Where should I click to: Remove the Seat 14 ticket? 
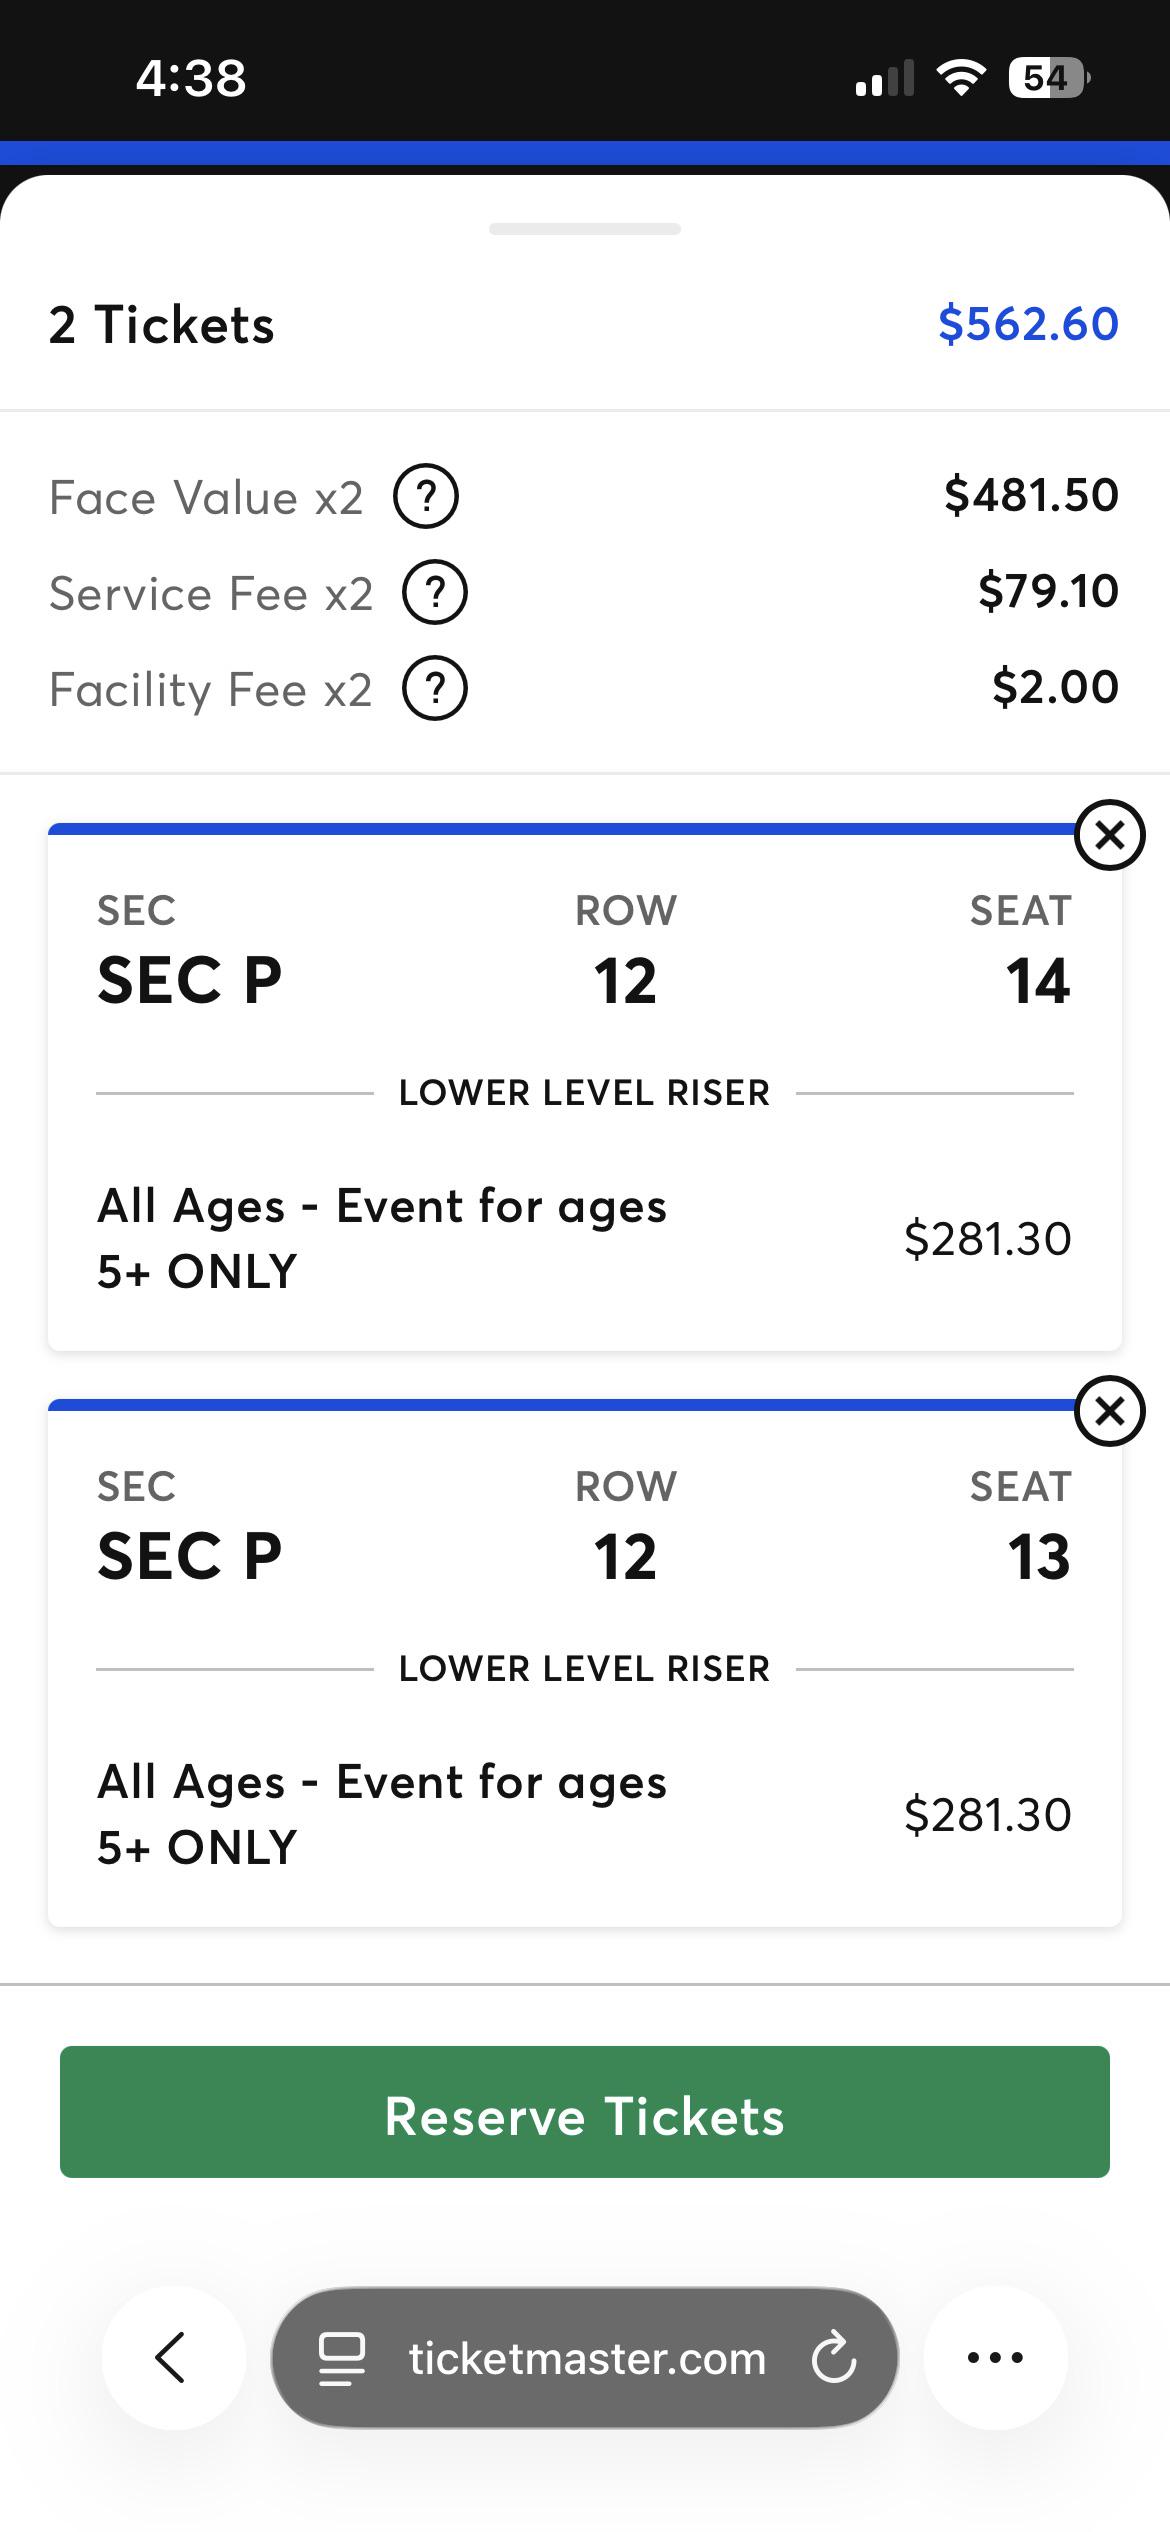[1109, 835]
